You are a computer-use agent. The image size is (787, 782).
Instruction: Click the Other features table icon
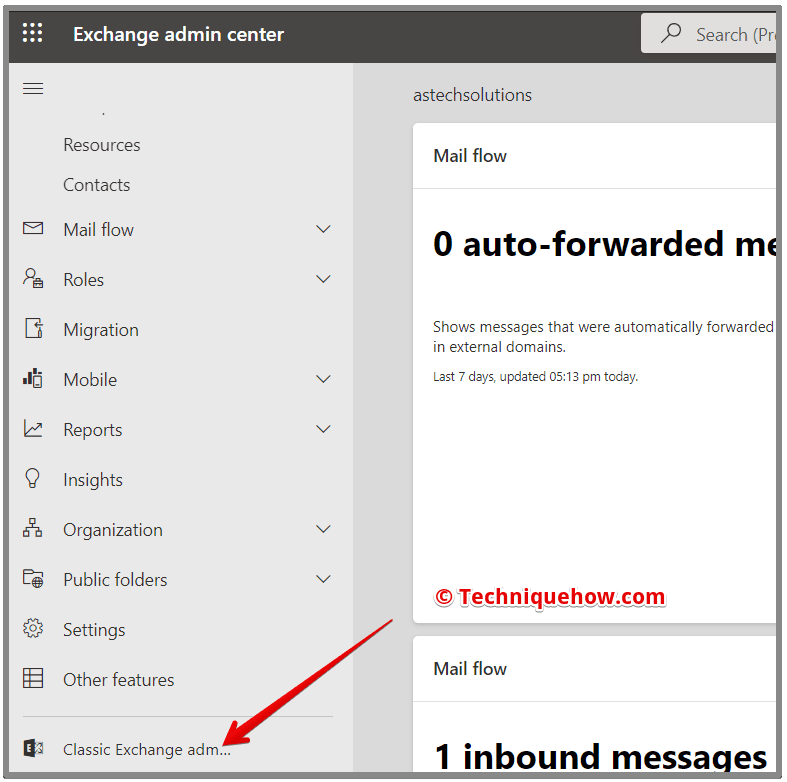(33, 678)
